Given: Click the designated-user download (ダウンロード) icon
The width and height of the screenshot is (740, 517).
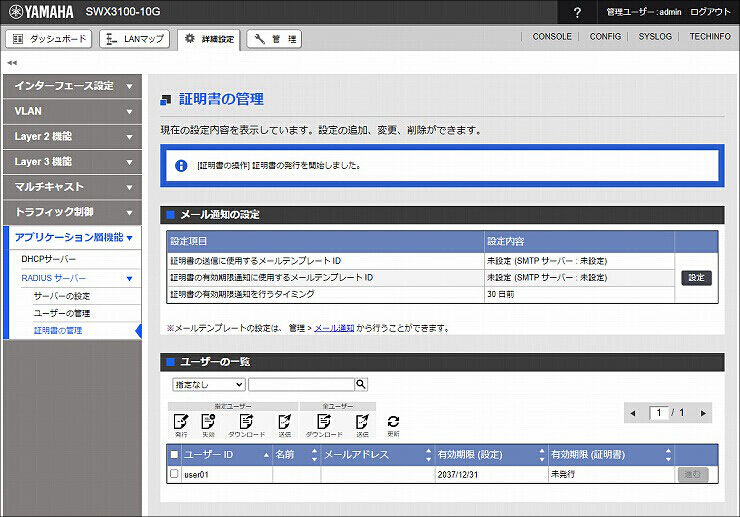Looking at the screenshot, I should 246,425.
